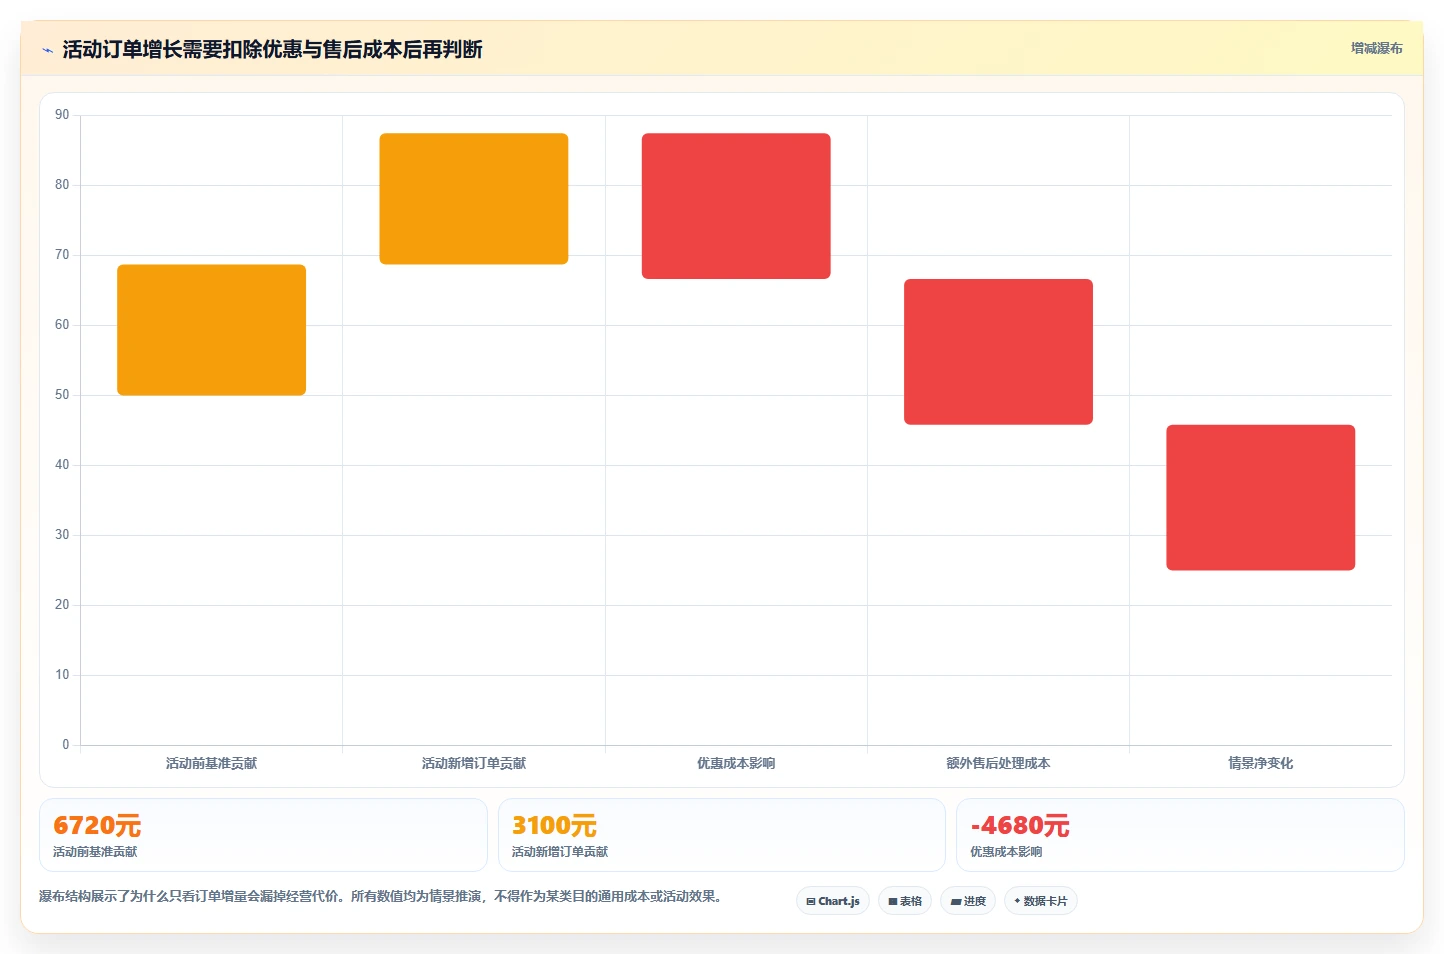The image size is (1444, 954).
Task: Click axis label 活动前基准贡献 under the chart
Action: (x=211, y=763)
